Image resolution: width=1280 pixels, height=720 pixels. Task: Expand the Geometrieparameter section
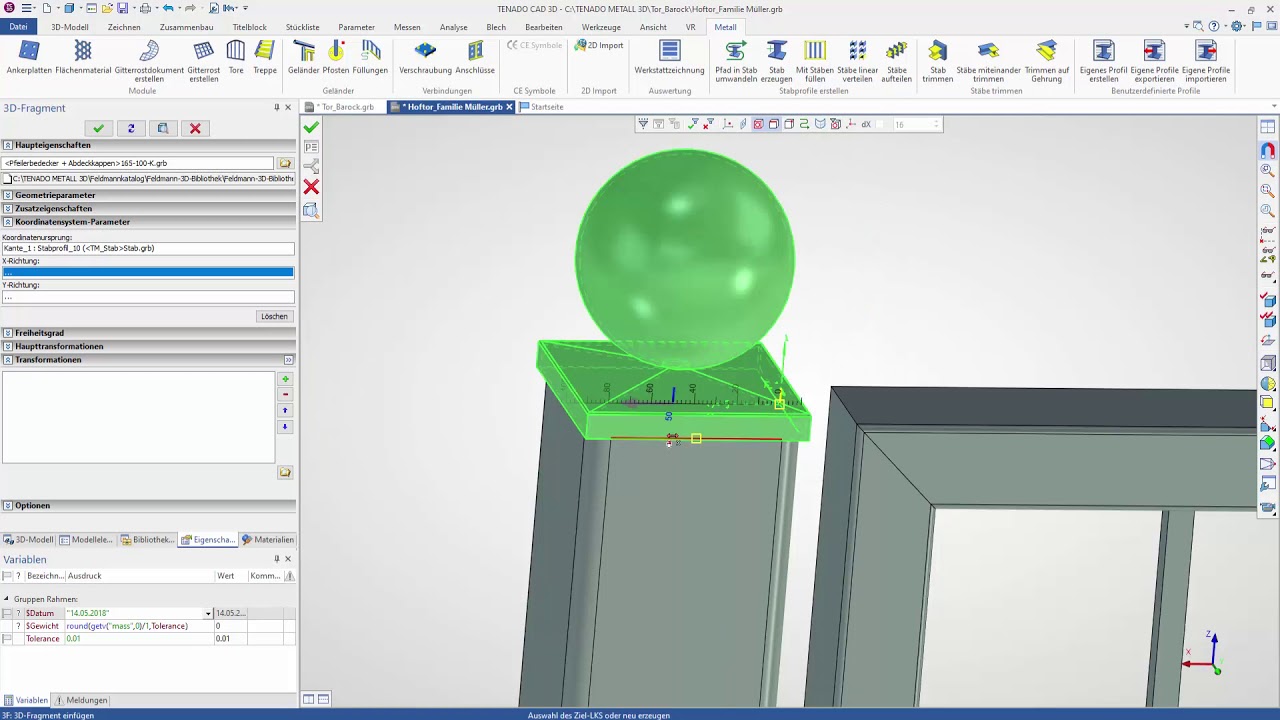point(8,195)
